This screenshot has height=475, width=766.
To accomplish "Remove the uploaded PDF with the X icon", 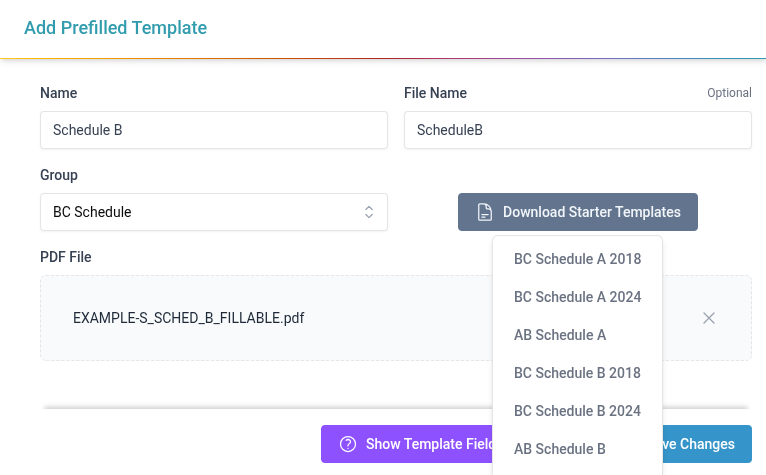I will pyautogui.click(x=709, y=318).
